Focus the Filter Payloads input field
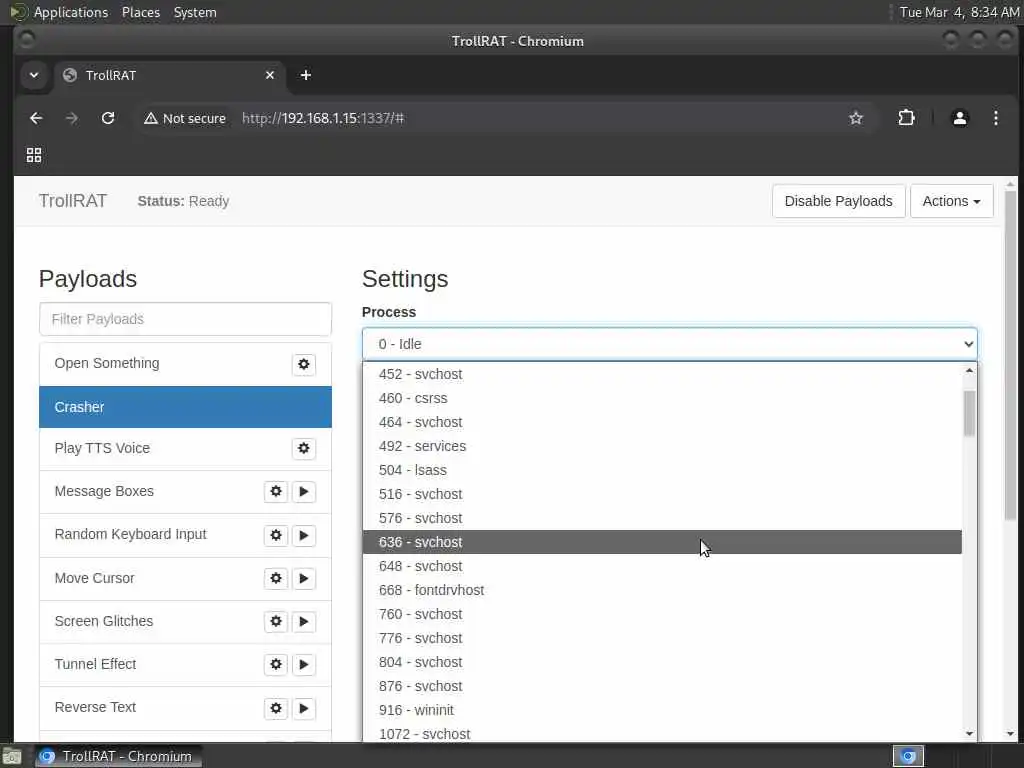Viewport: 1024px width, 768px height. coord(185,319)
